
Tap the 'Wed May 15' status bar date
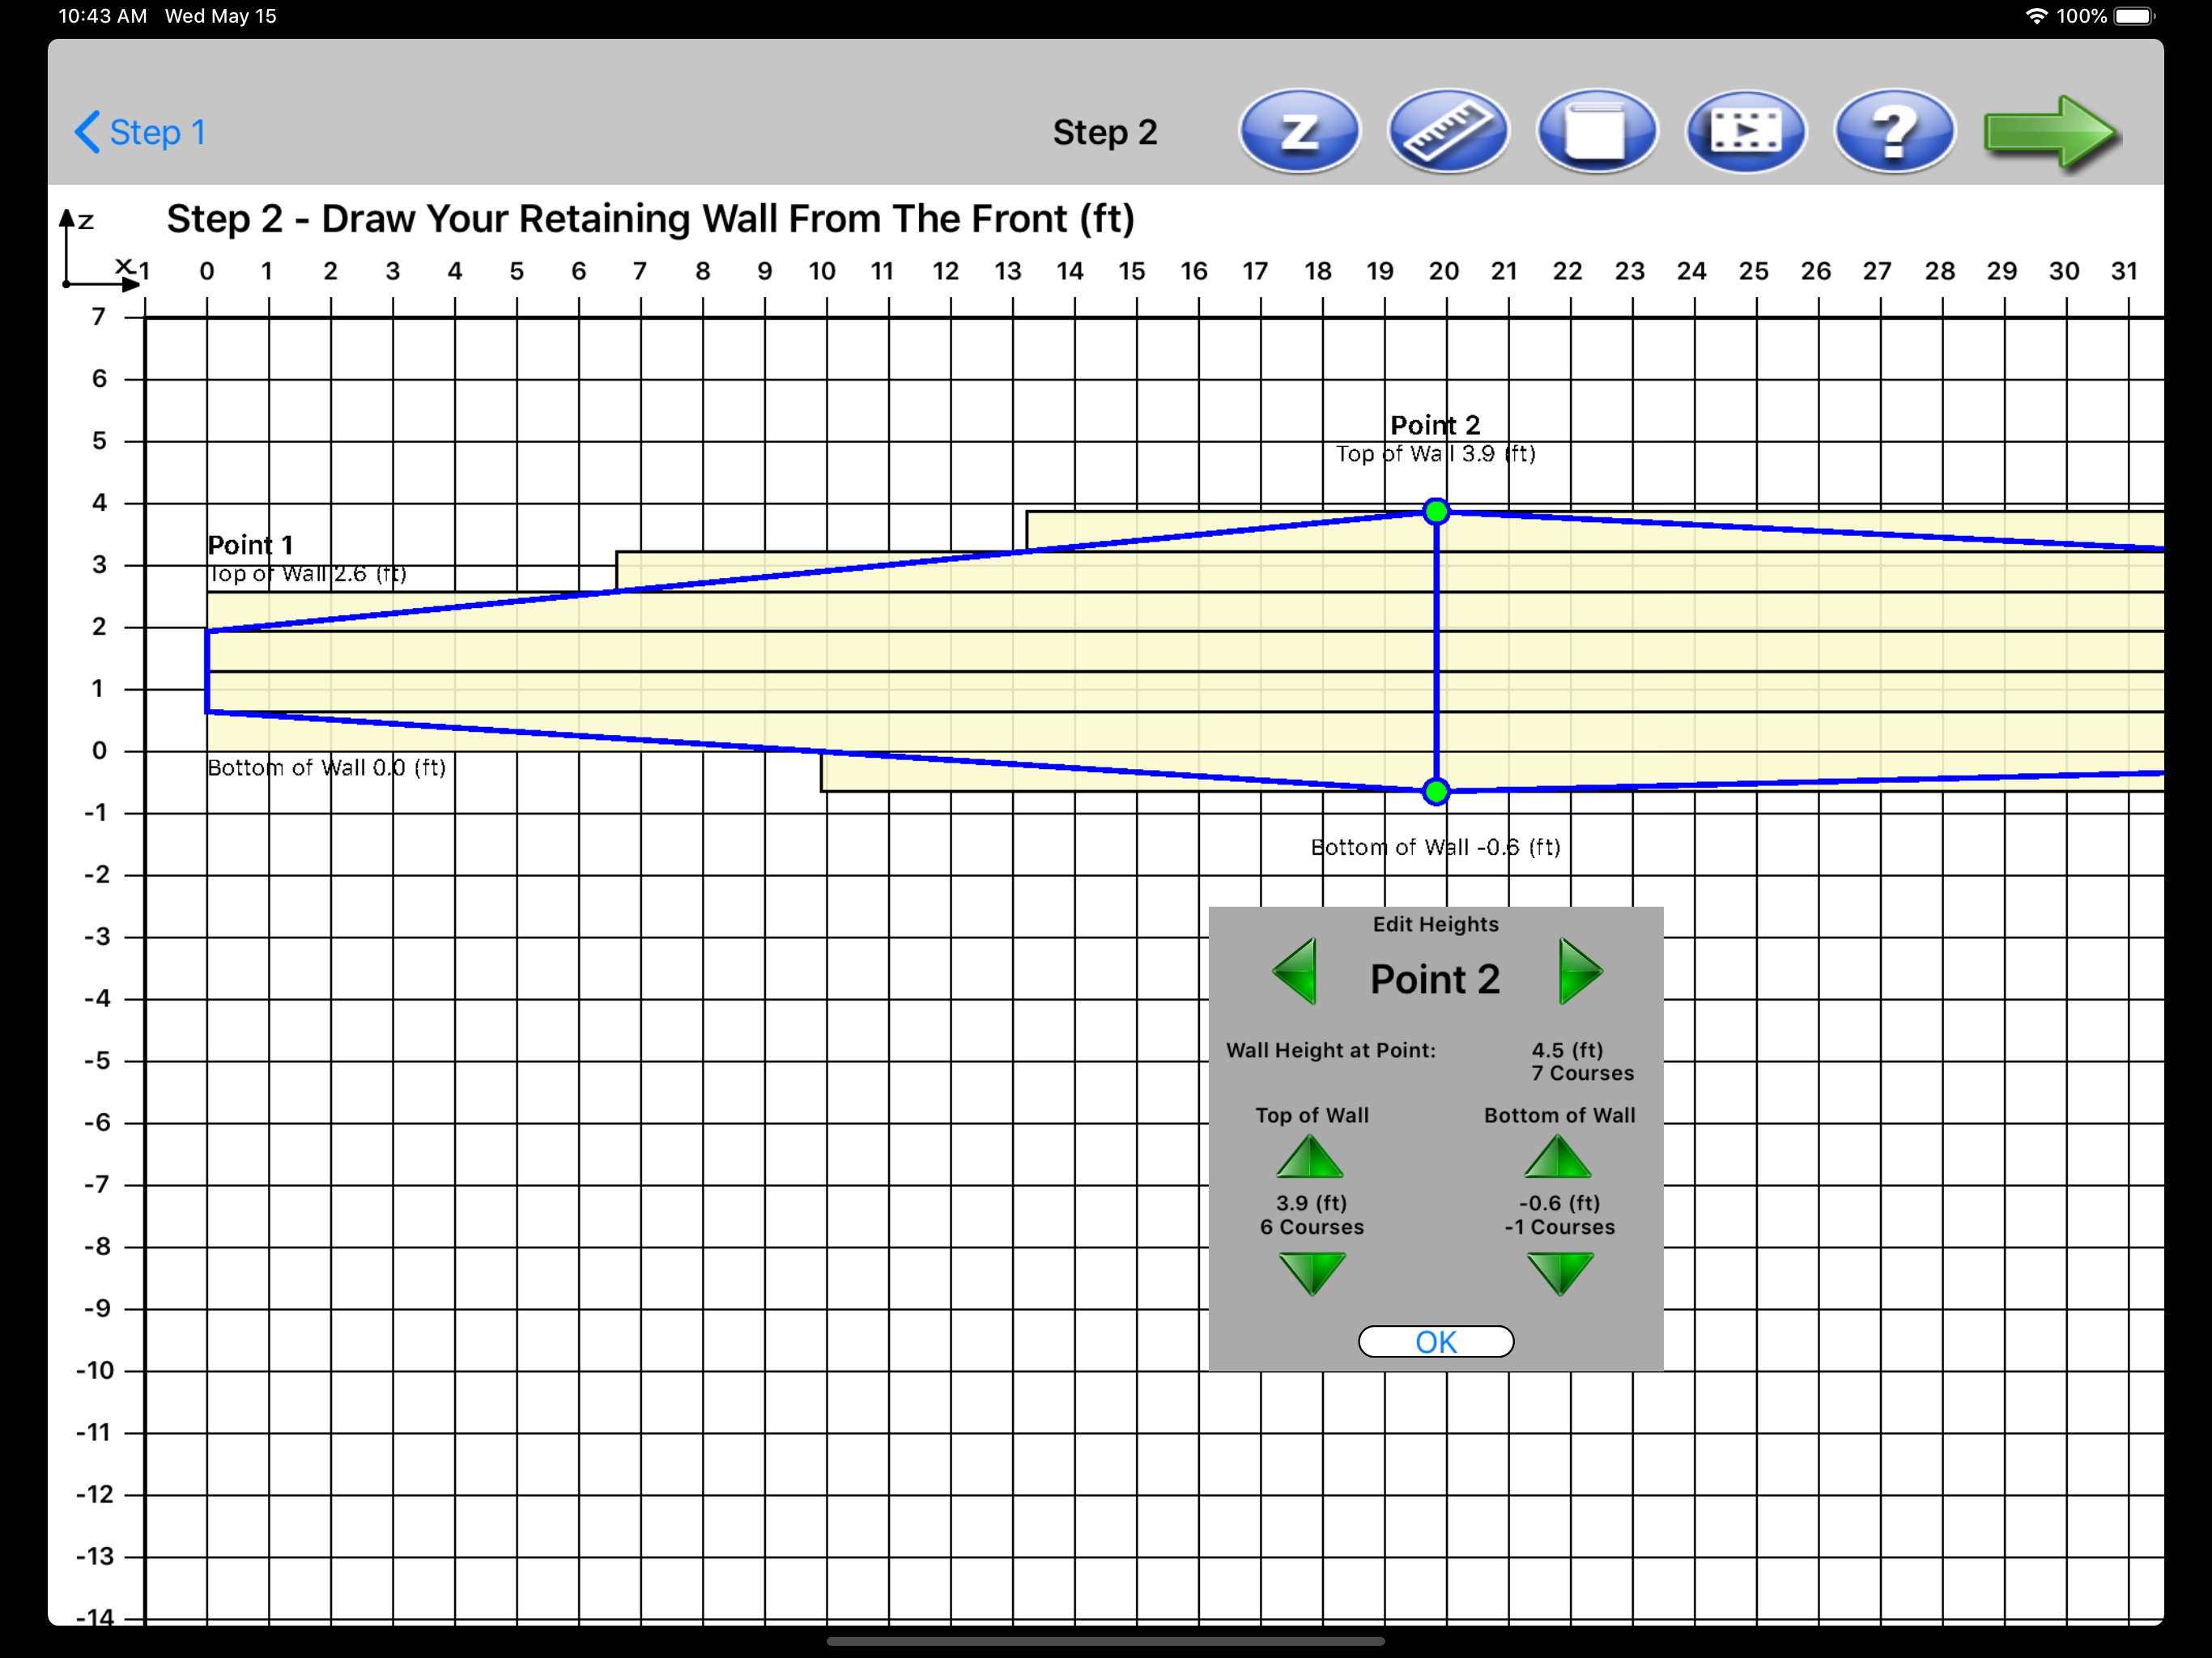click(x=220, y=16)
